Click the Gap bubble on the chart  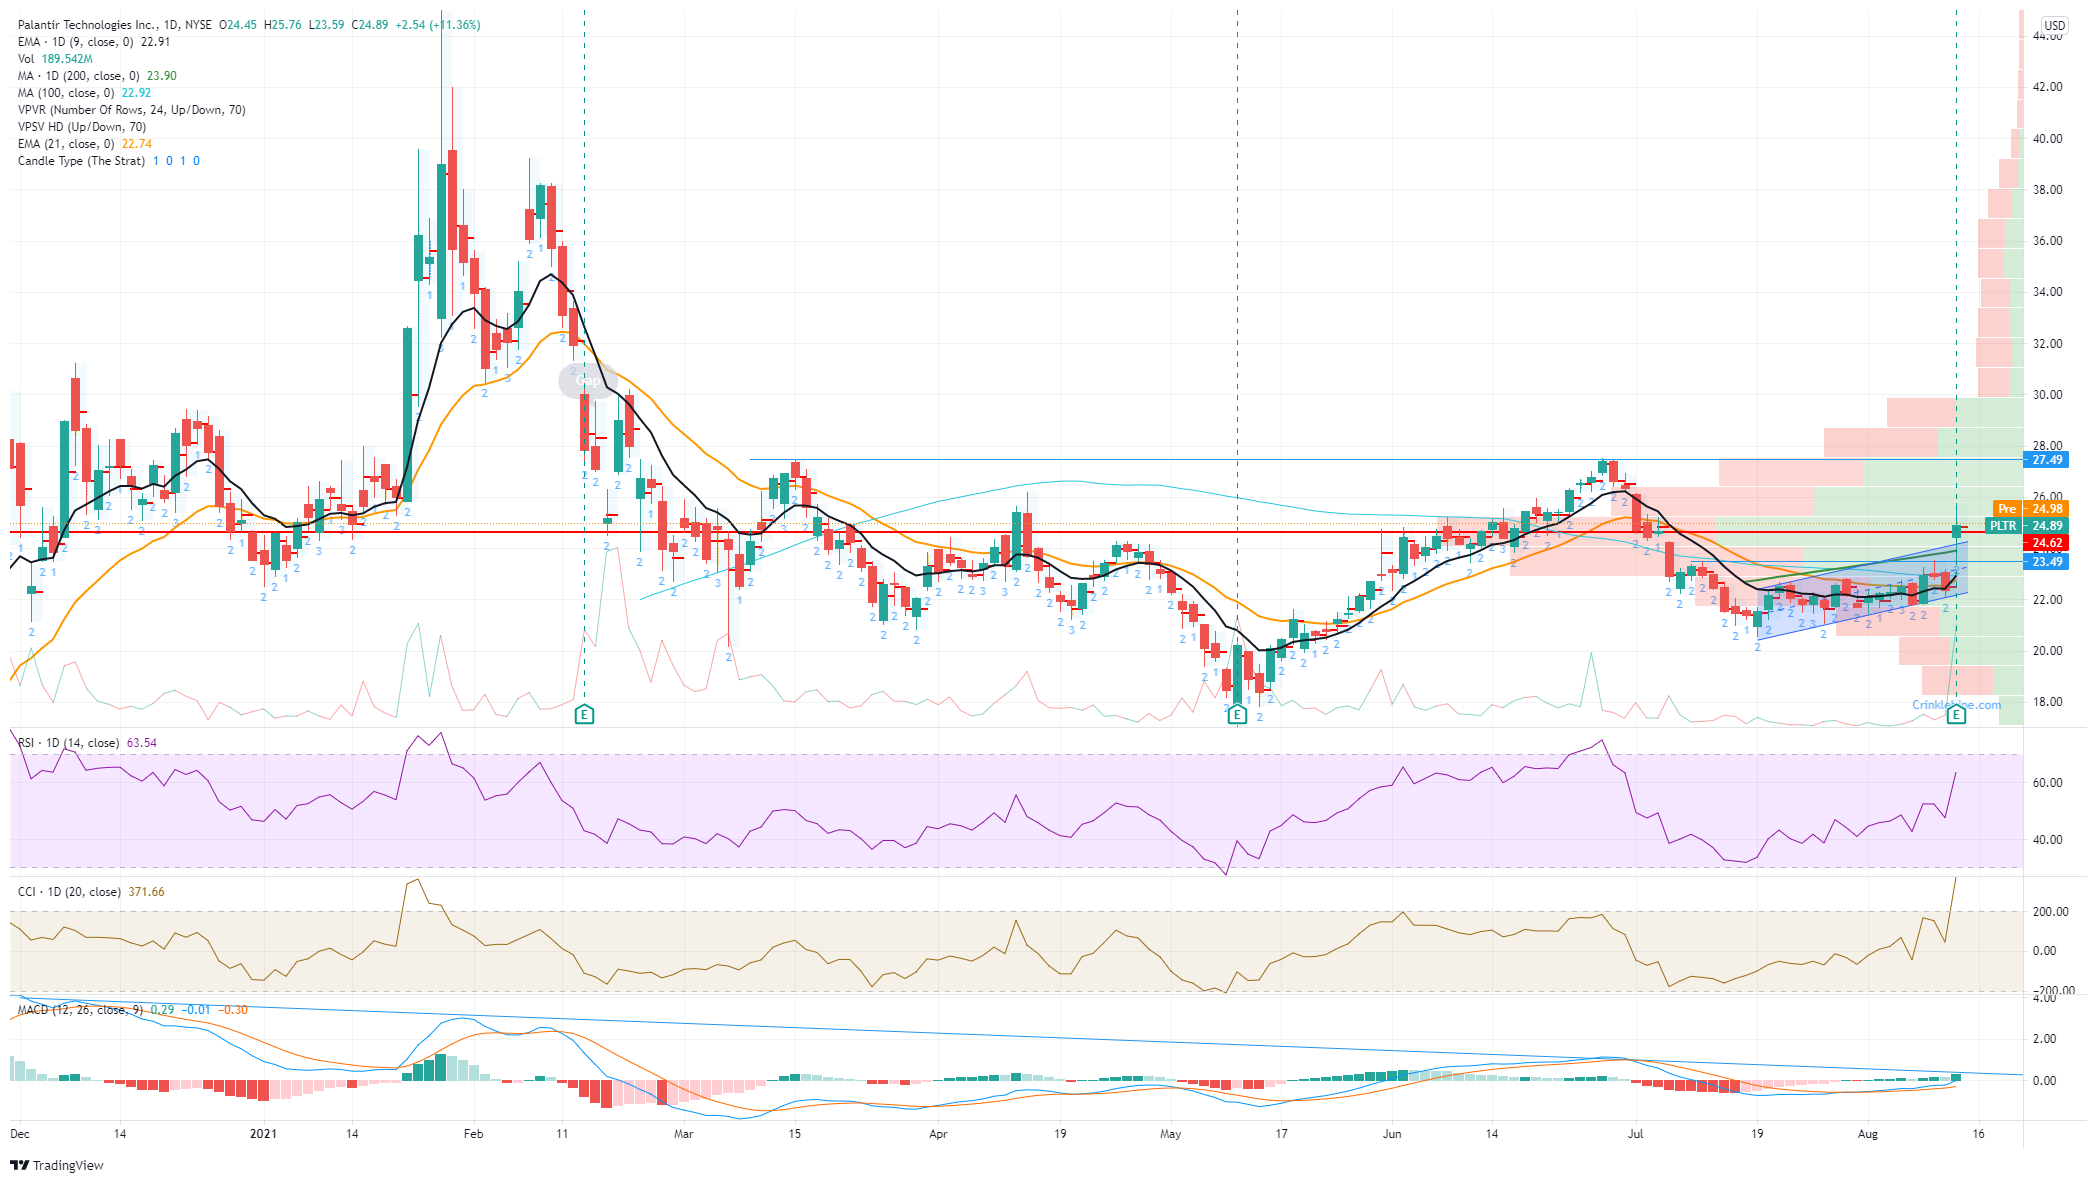[587, 380]
